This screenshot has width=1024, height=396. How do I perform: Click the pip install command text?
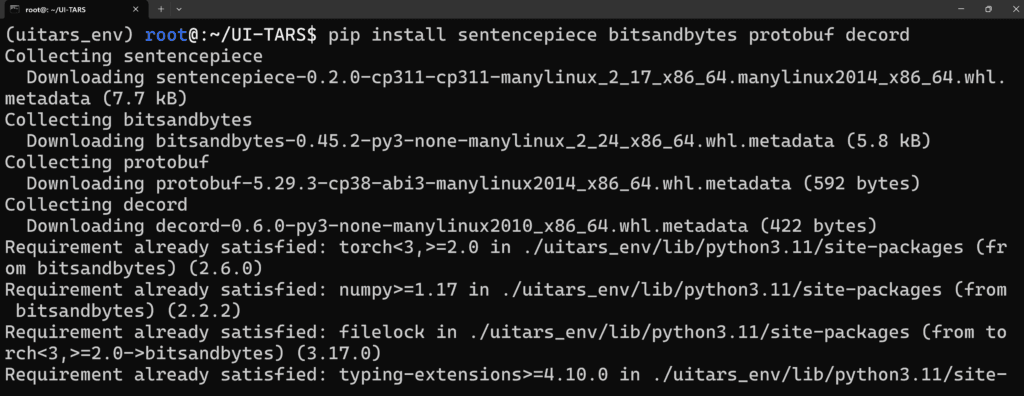tap(619, 35)
